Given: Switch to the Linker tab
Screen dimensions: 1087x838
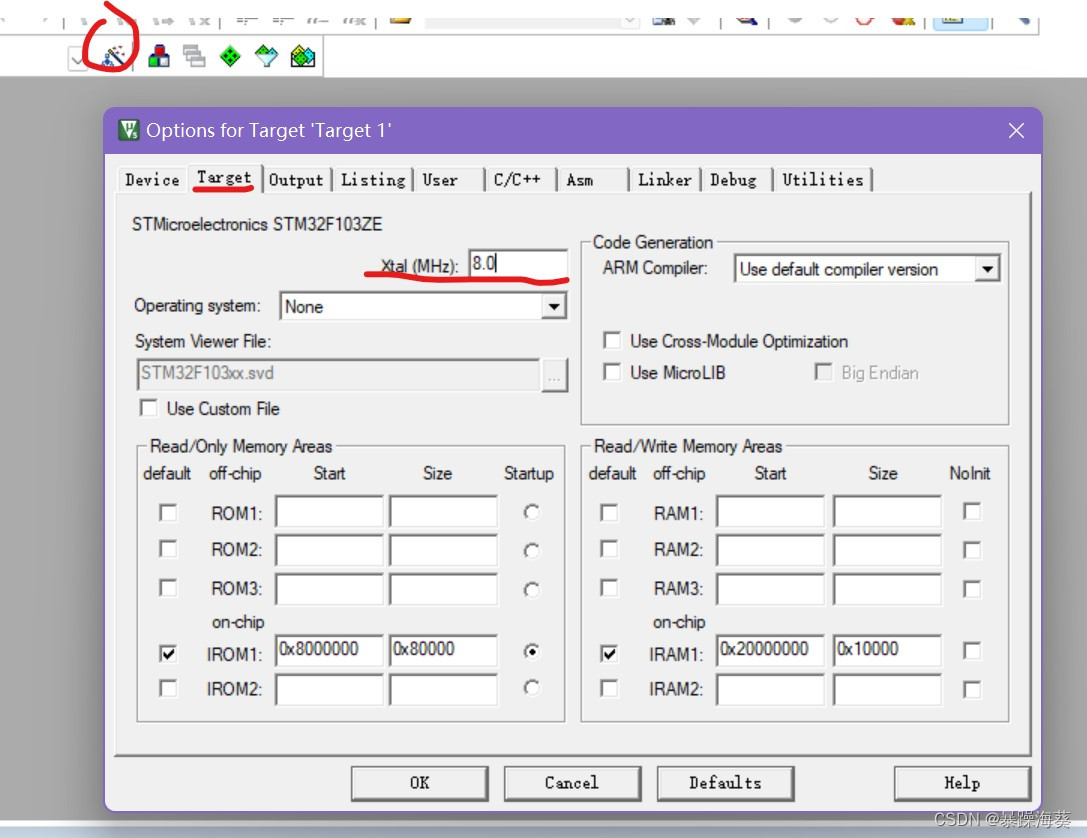Looking at the screenshot, I should pos(665,180).
